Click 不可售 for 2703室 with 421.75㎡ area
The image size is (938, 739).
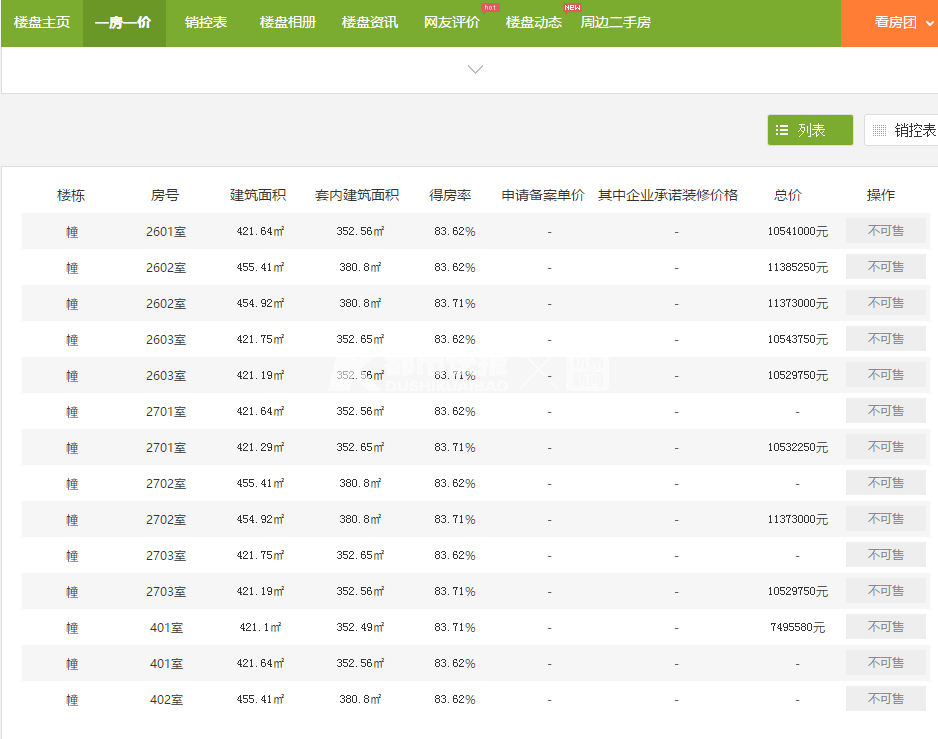(886, 555)
